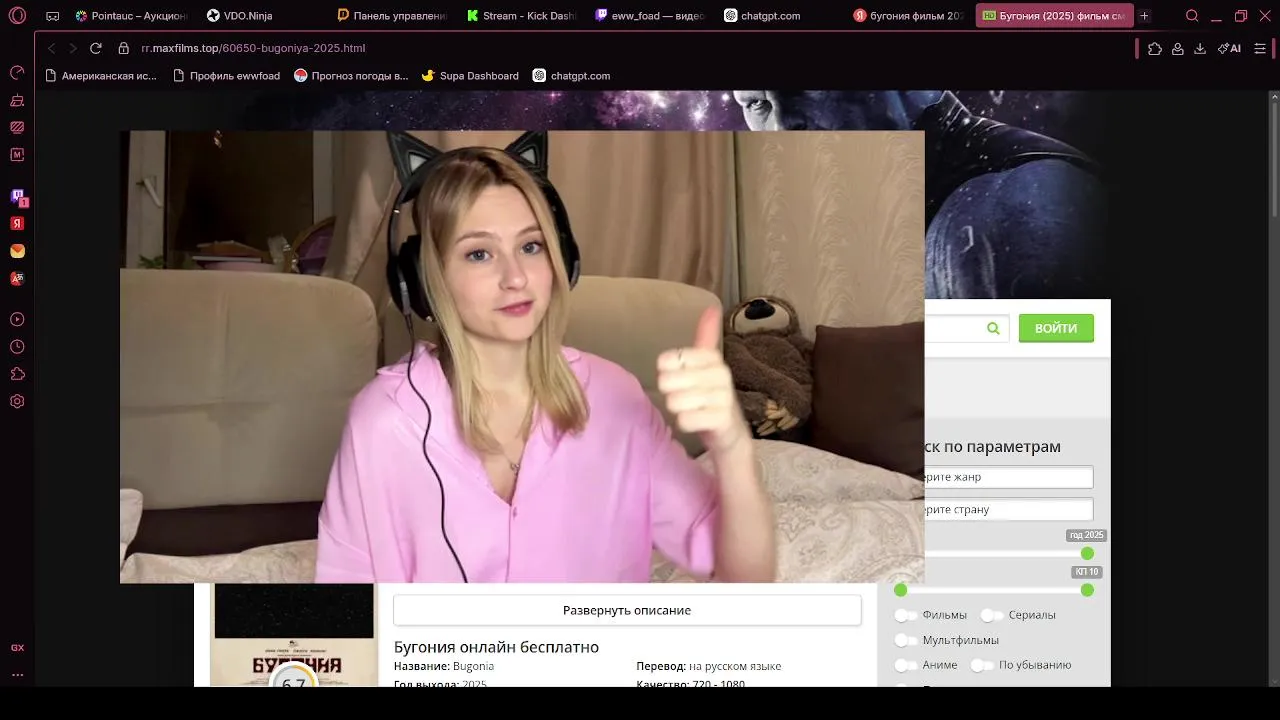This screenshot has height=720, width=1280.
Task: Open Extensions cube icon in sidebar
Action: (x=17, y=374)
